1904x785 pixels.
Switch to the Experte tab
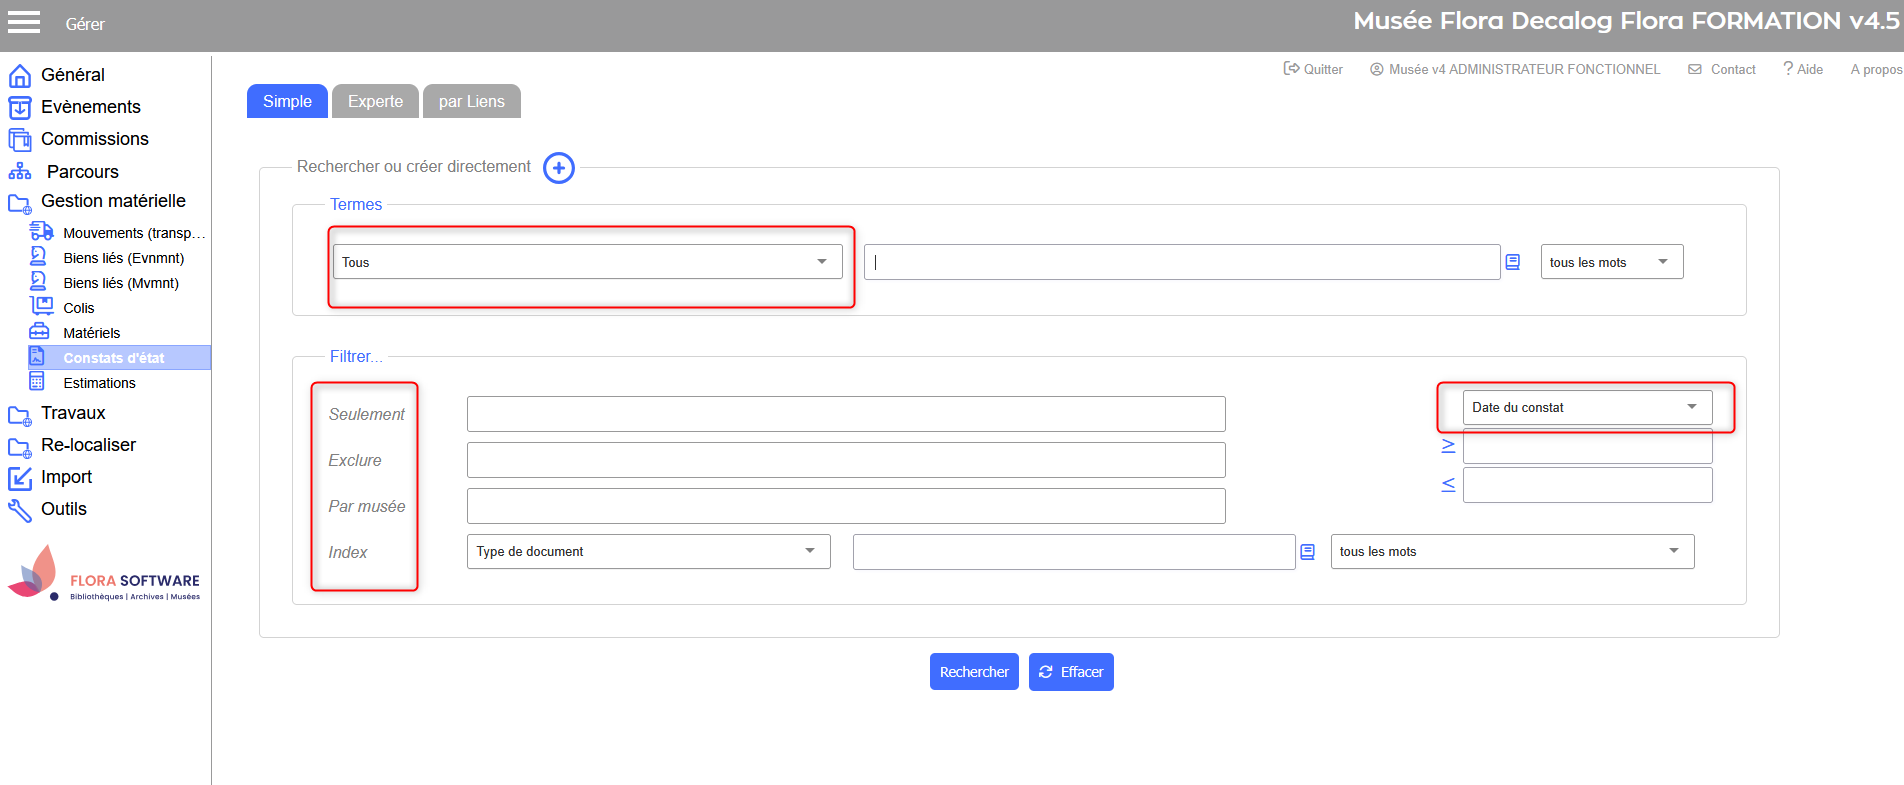coord(375,101)
